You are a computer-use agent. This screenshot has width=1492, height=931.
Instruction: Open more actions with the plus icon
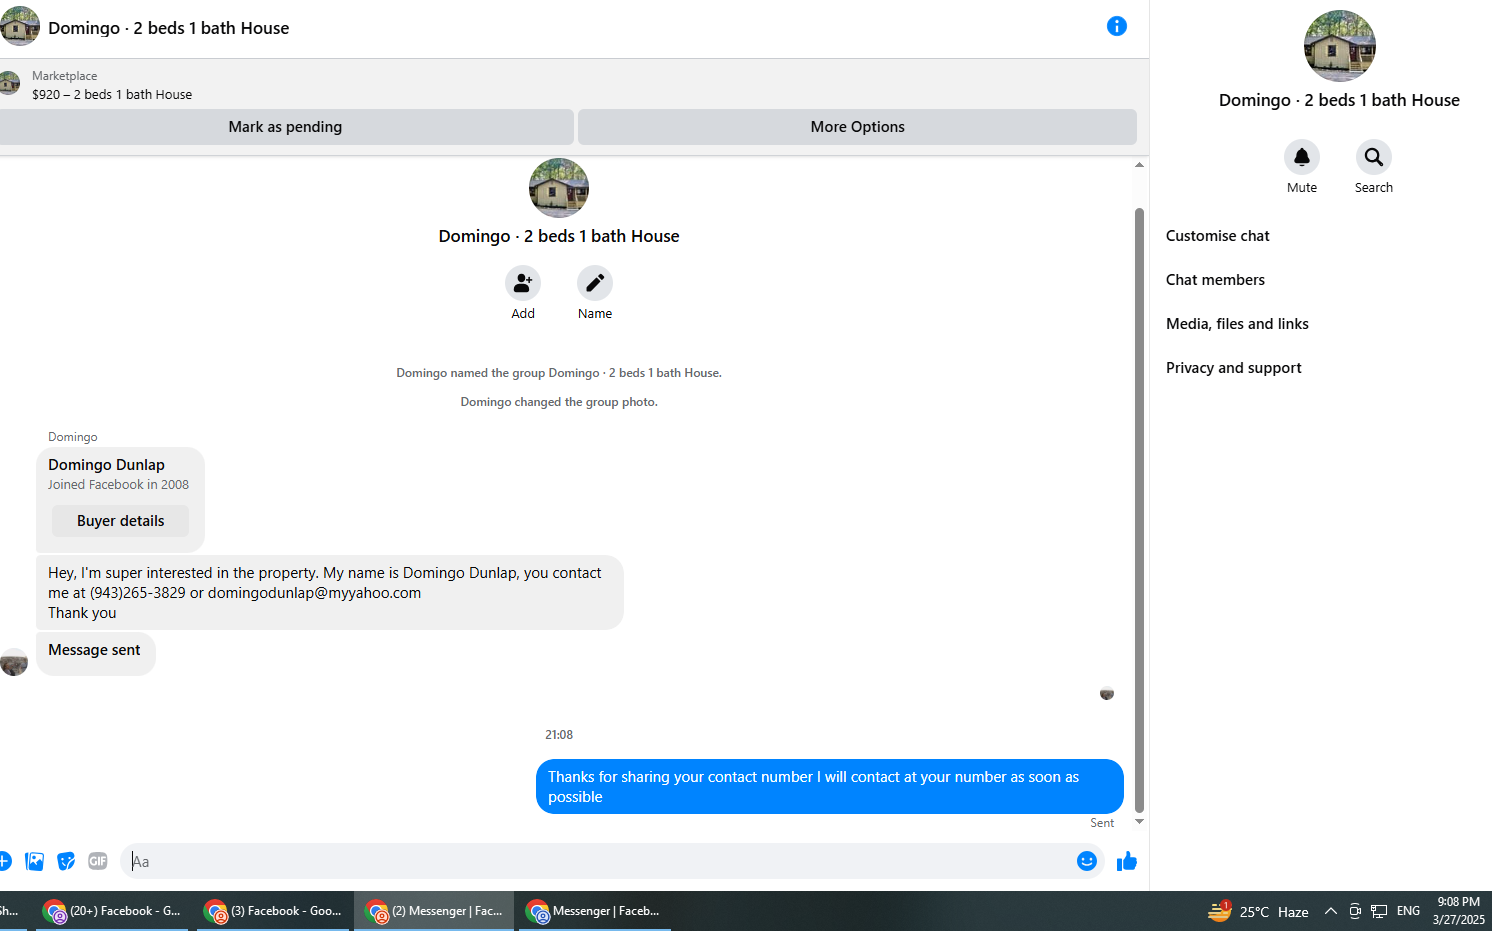(5, 861)
